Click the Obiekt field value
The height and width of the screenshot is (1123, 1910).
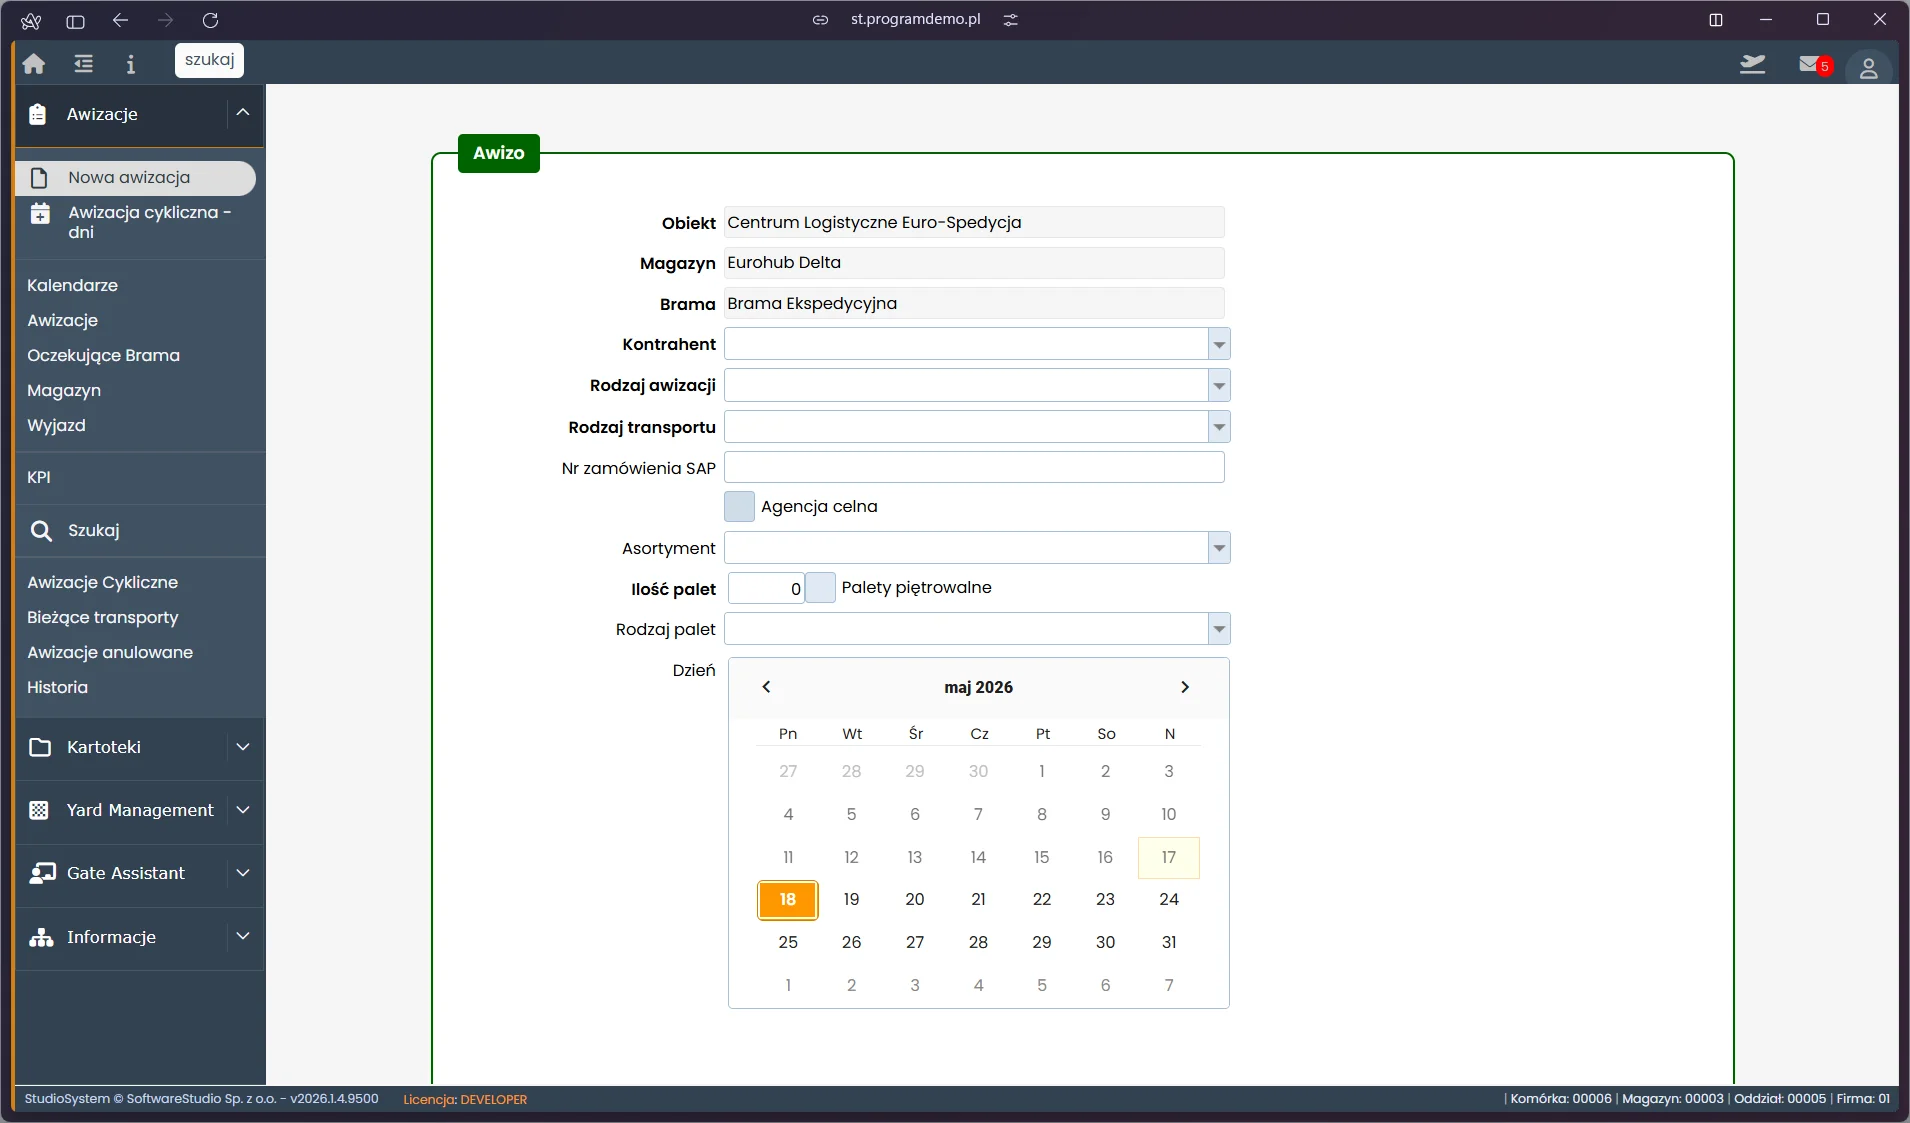[974, 223]
